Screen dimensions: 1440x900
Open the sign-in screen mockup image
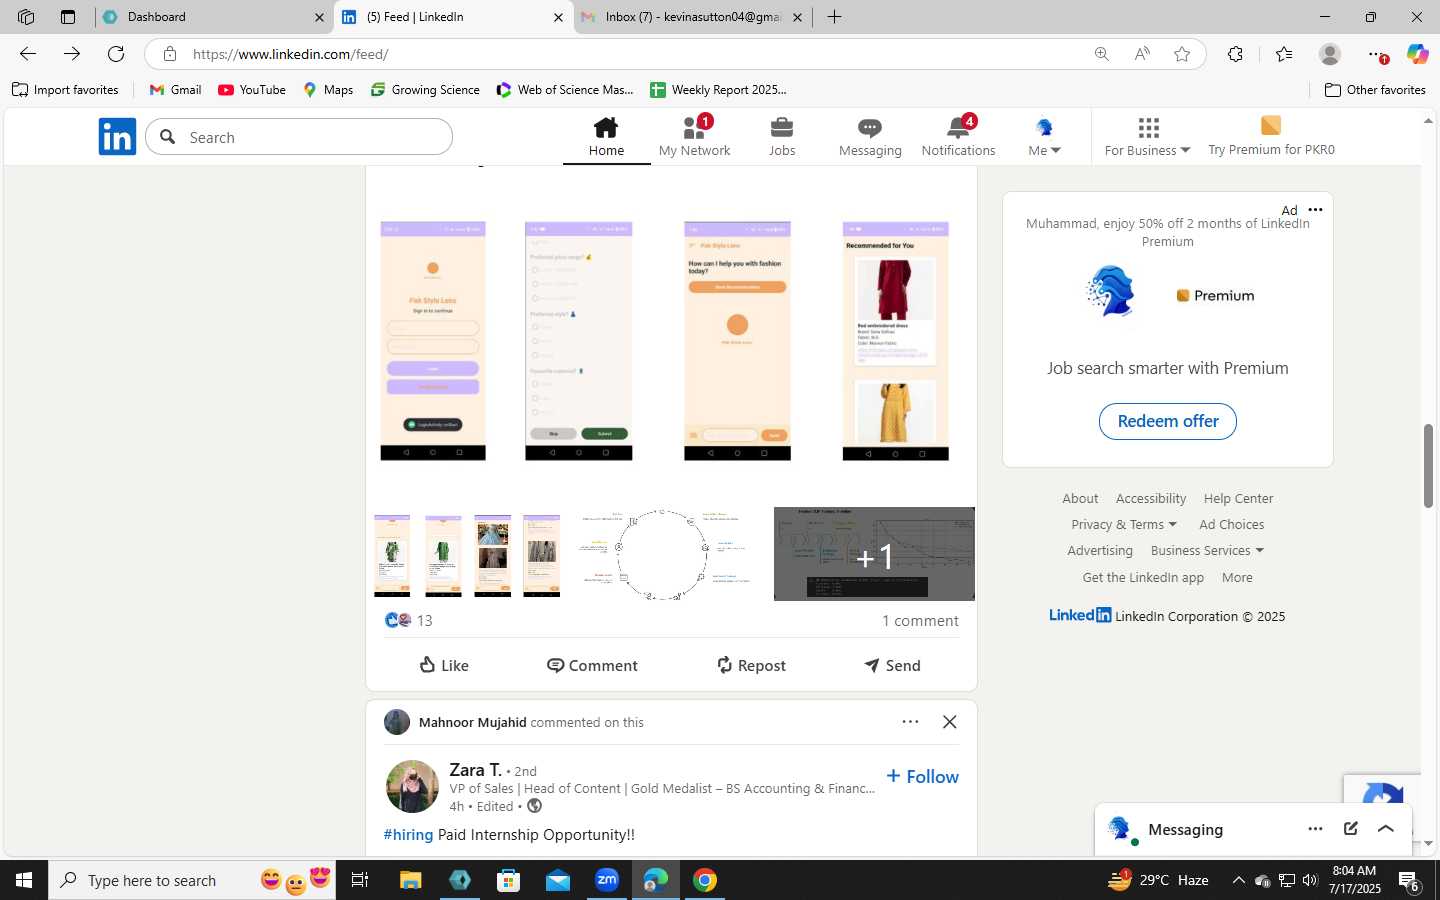(433, 341)
